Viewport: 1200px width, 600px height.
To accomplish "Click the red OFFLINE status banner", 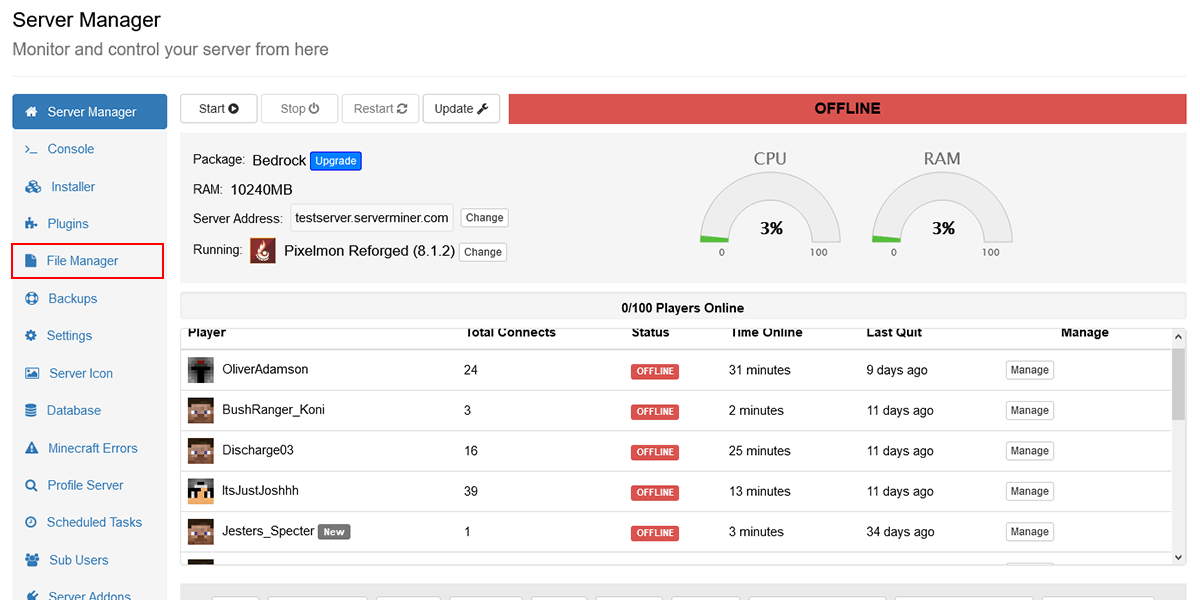I will [x=847, y=109].
